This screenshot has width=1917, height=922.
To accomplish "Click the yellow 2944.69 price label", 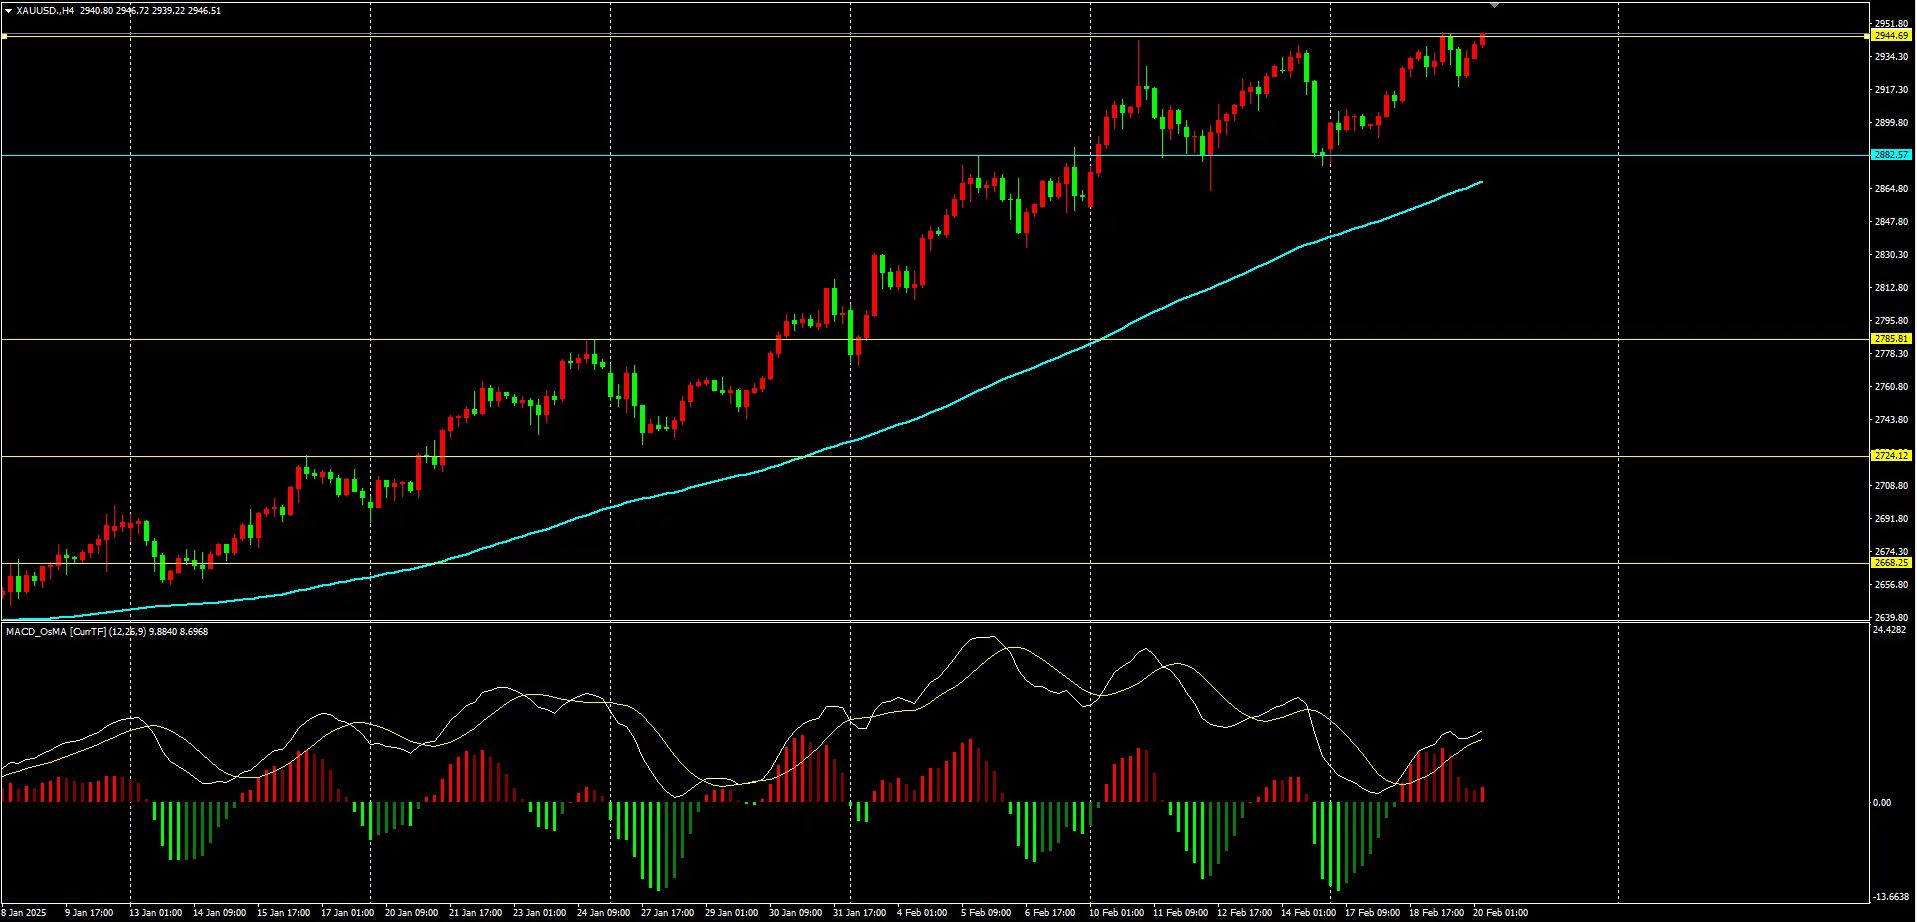I will [1891, 36].
